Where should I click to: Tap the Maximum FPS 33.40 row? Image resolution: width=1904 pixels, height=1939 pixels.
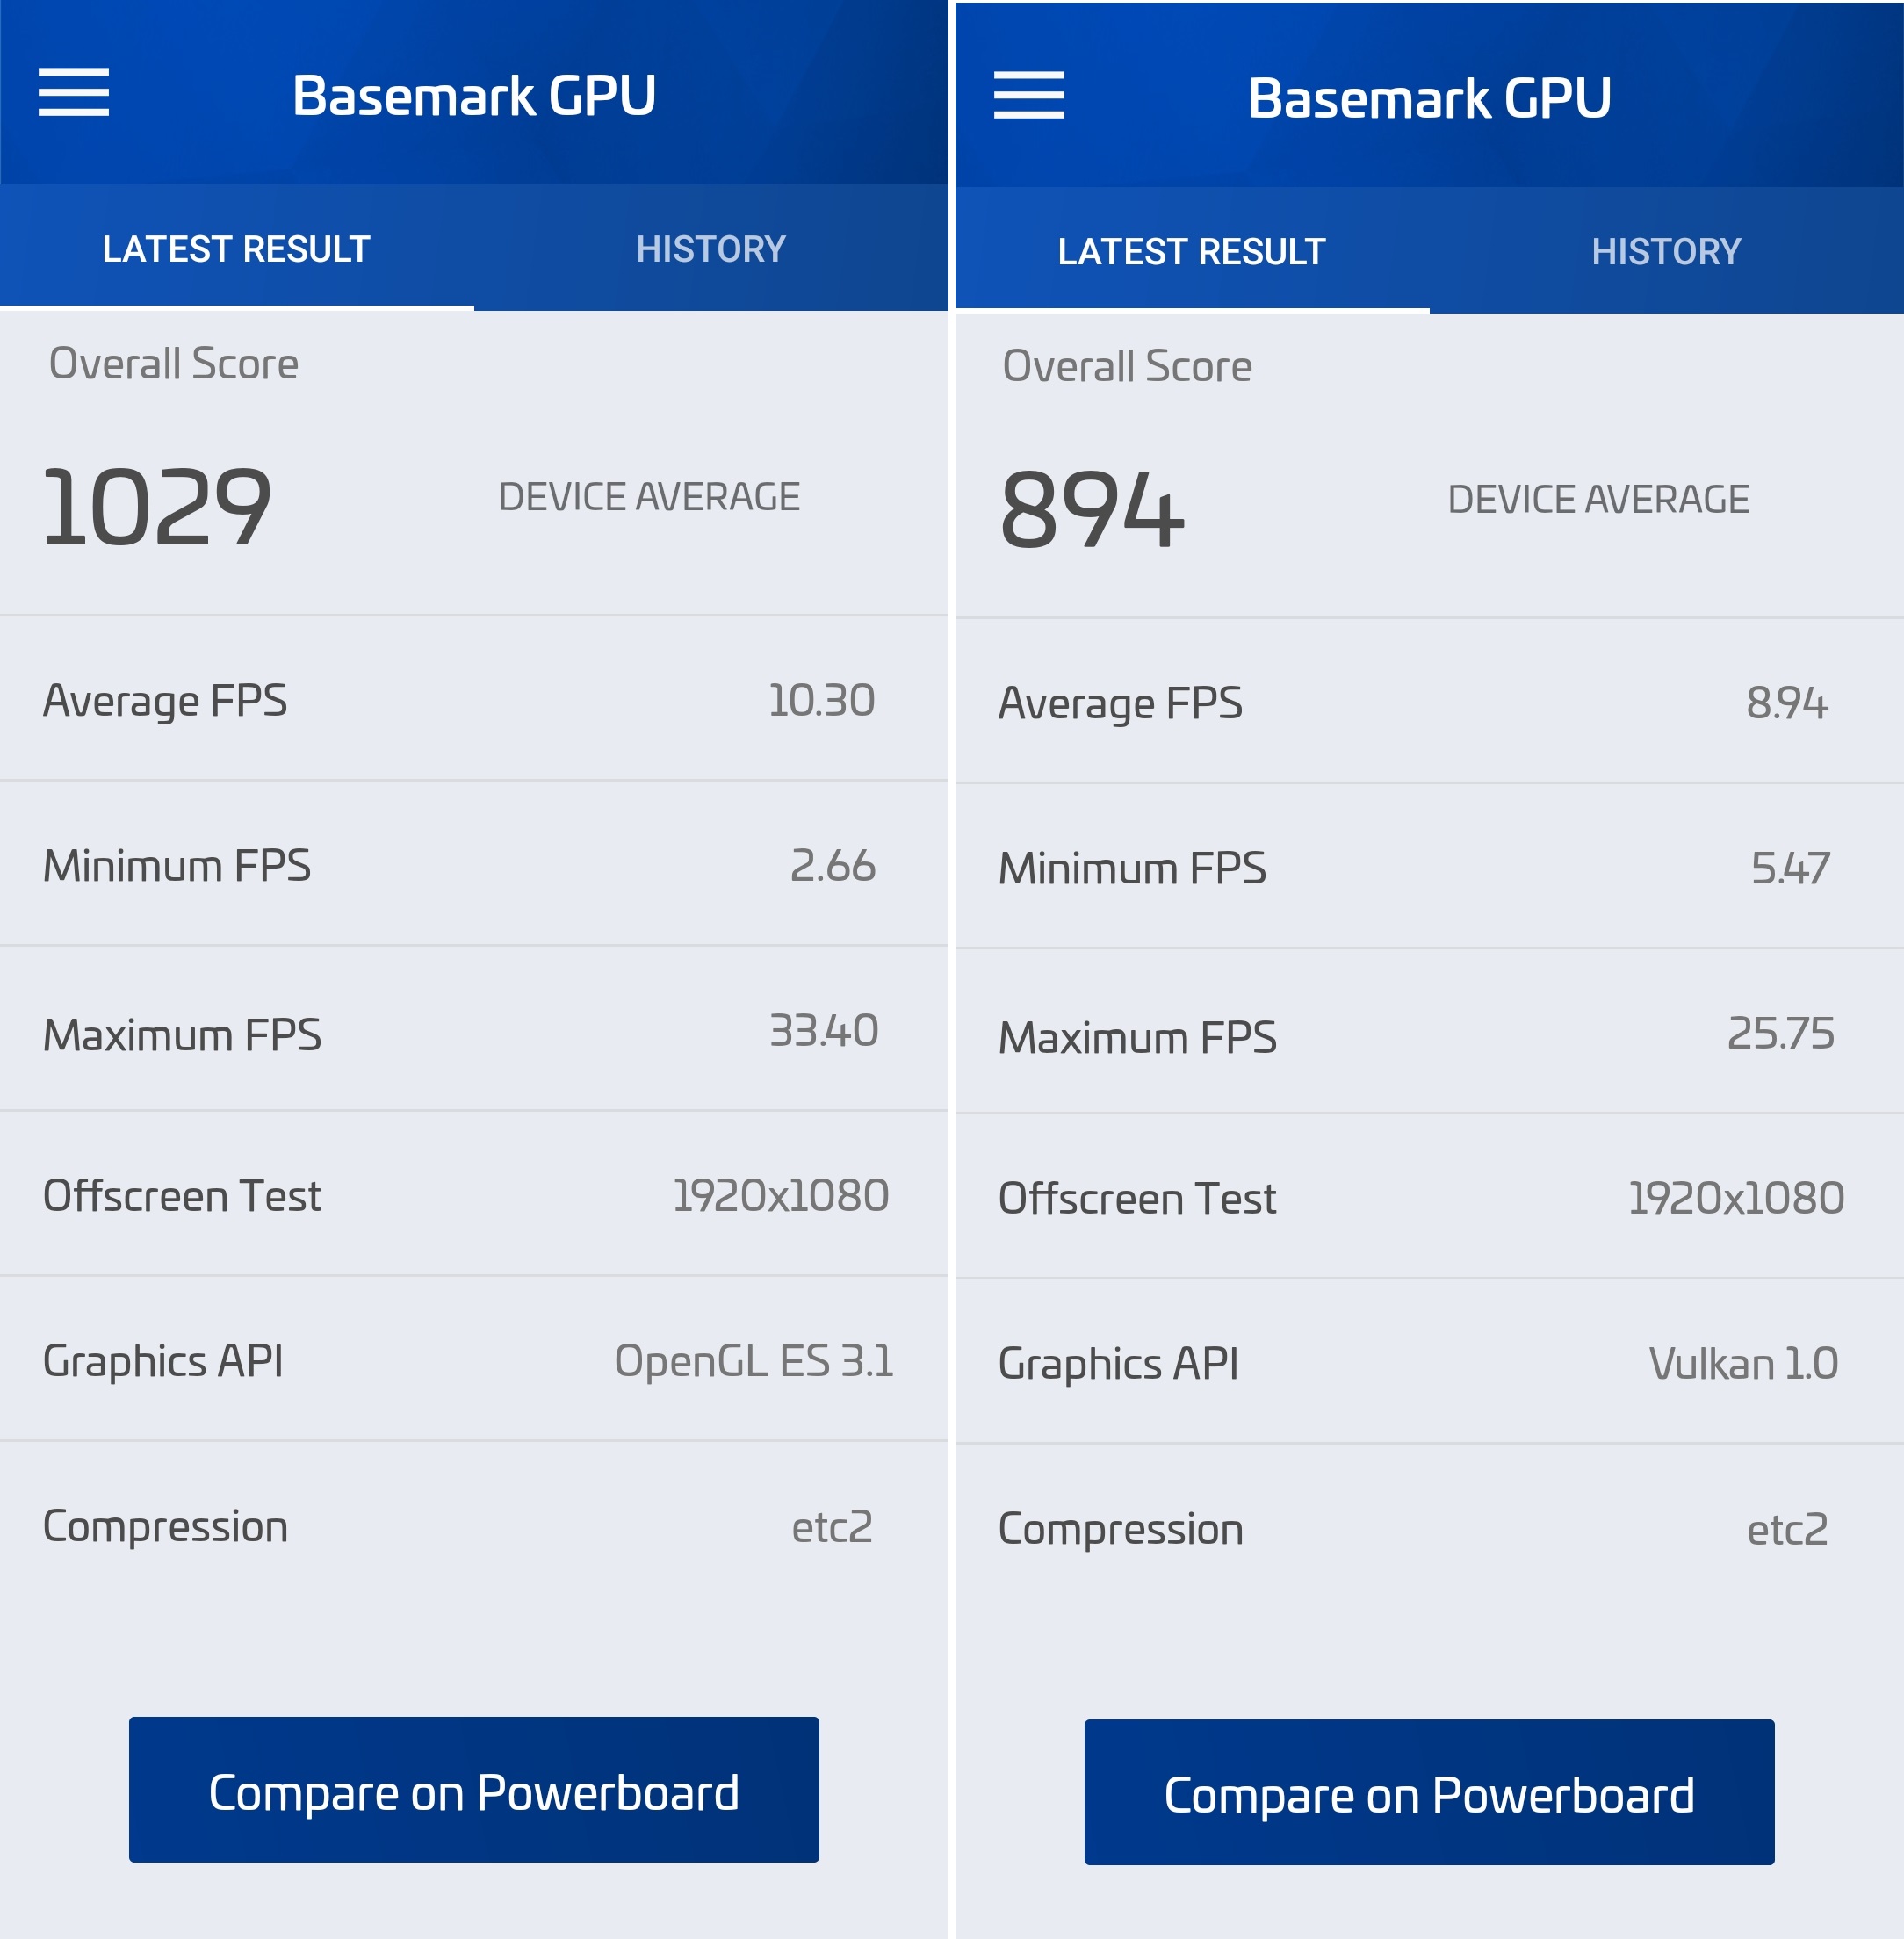pos(474,1029)
